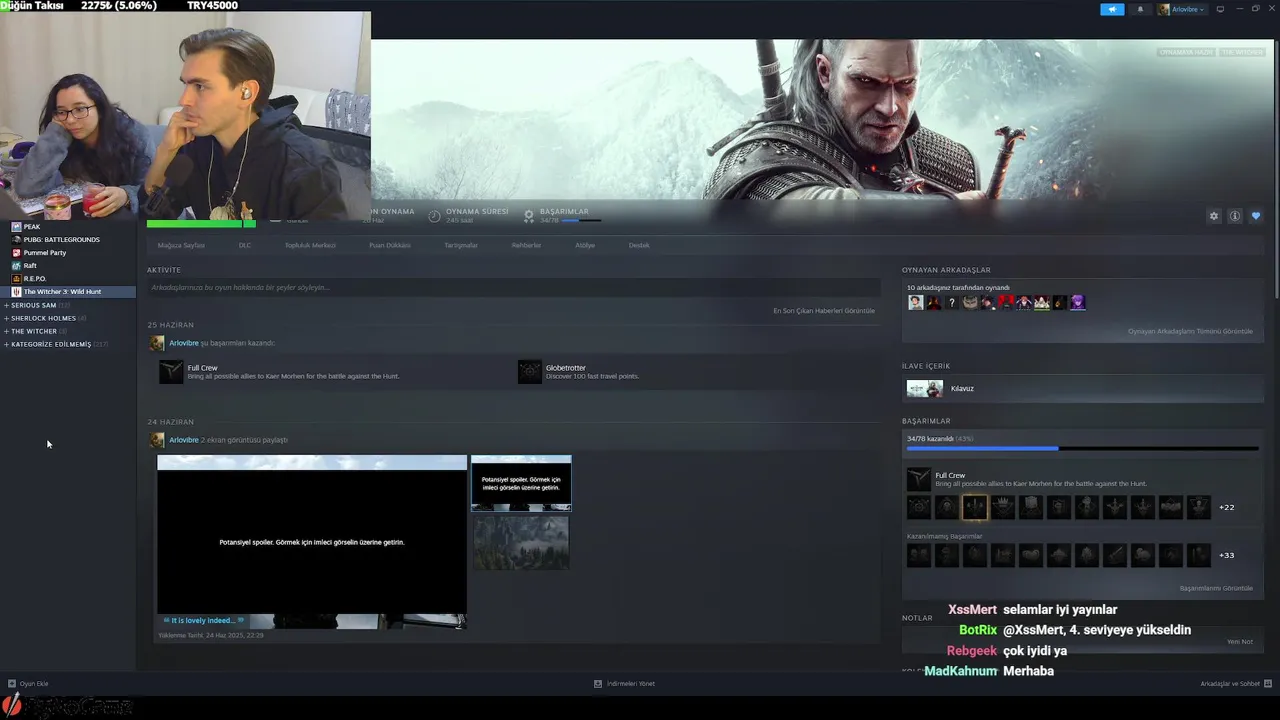This screenshot has height=720, width=1280.
Task: Click the THE WITCHER collection tag on banner
Action: click(1242, 52)
